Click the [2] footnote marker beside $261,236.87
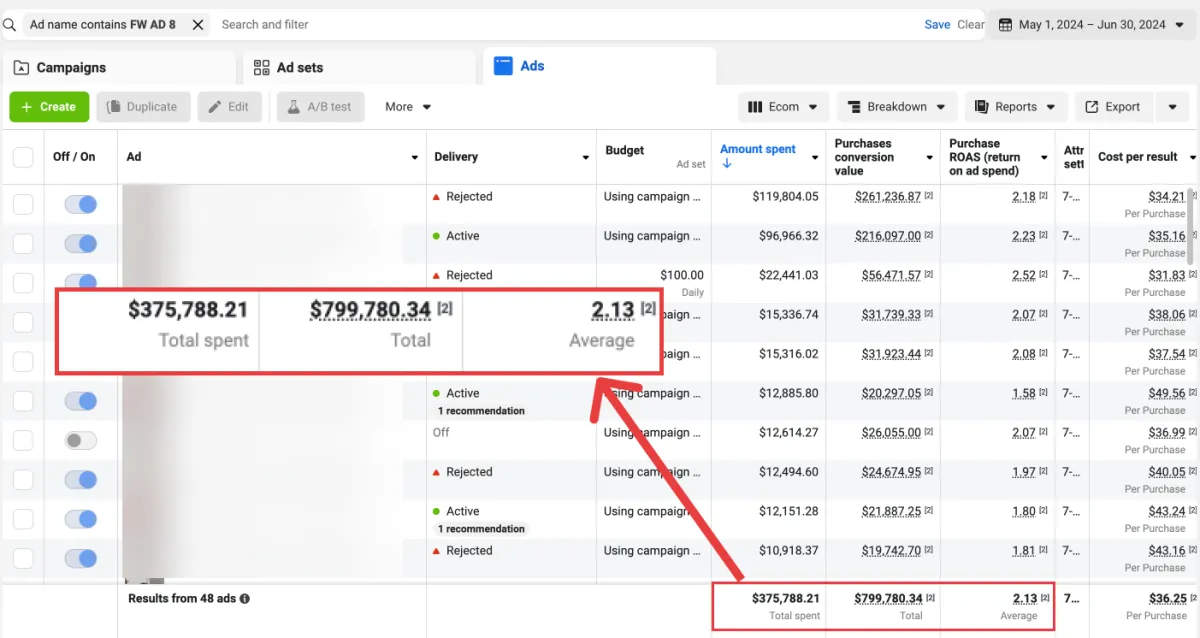This screenshot has height=638, width=1200. tap(929, 197)
